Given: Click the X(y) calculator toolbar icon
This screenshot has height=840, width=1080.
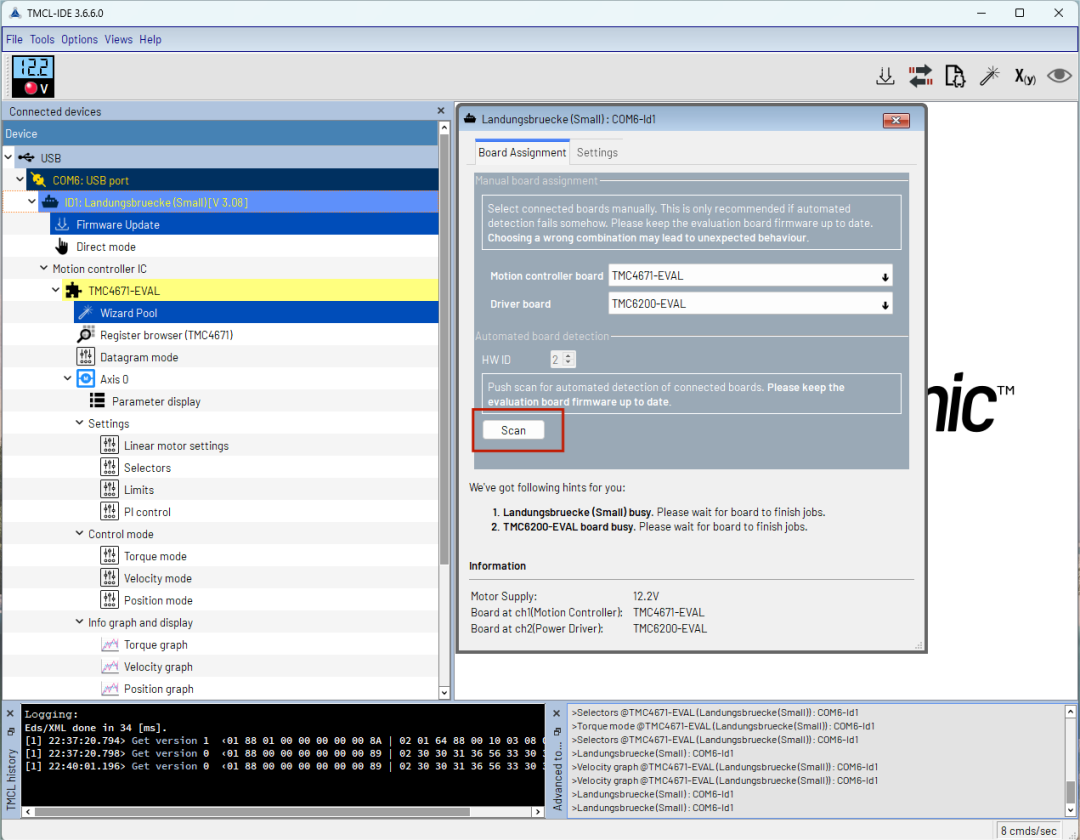Looking at the screenshot, I should 1025,76.
